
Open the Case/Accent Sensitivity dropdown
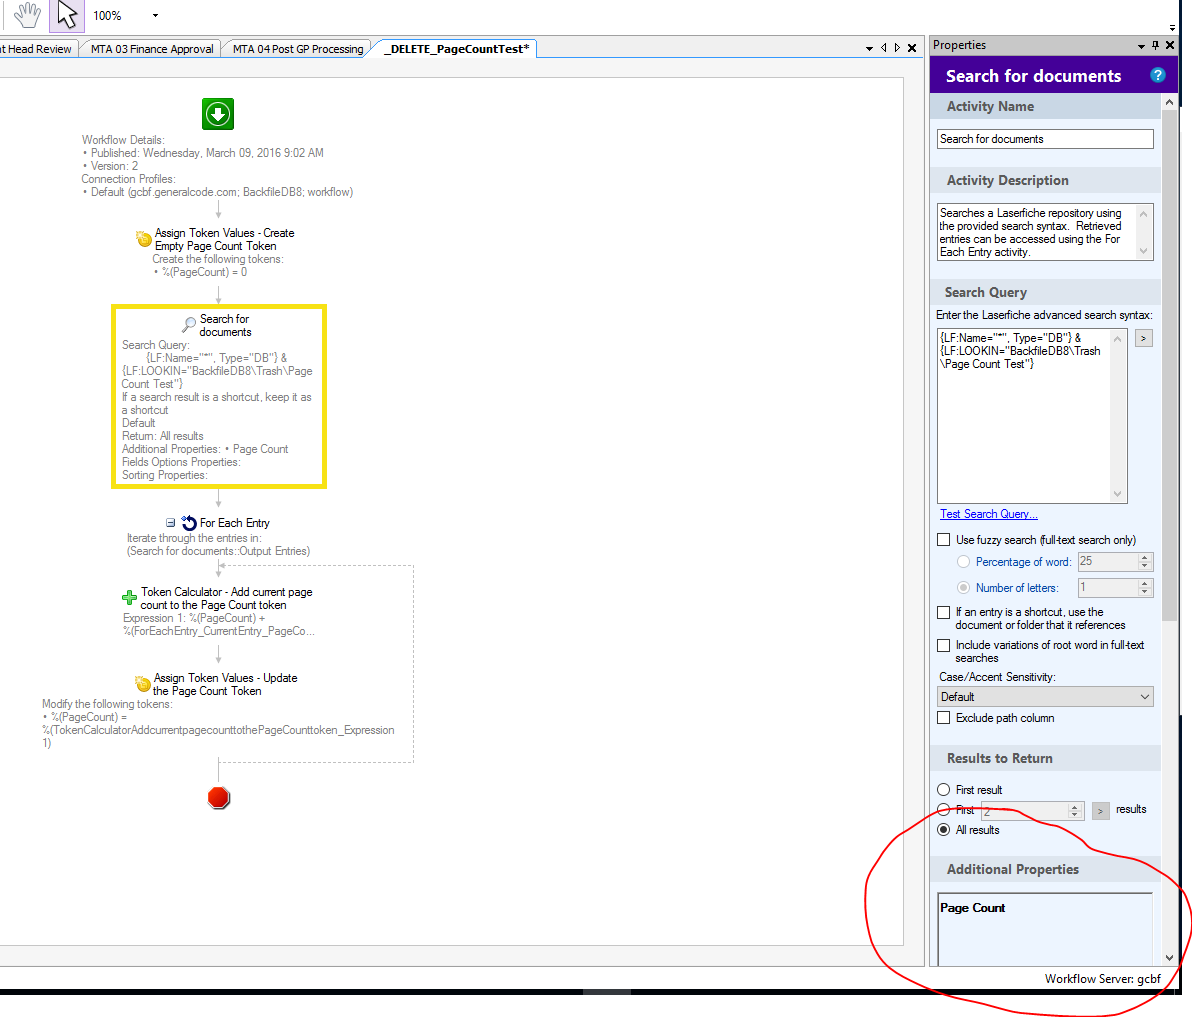[1045, 697]
